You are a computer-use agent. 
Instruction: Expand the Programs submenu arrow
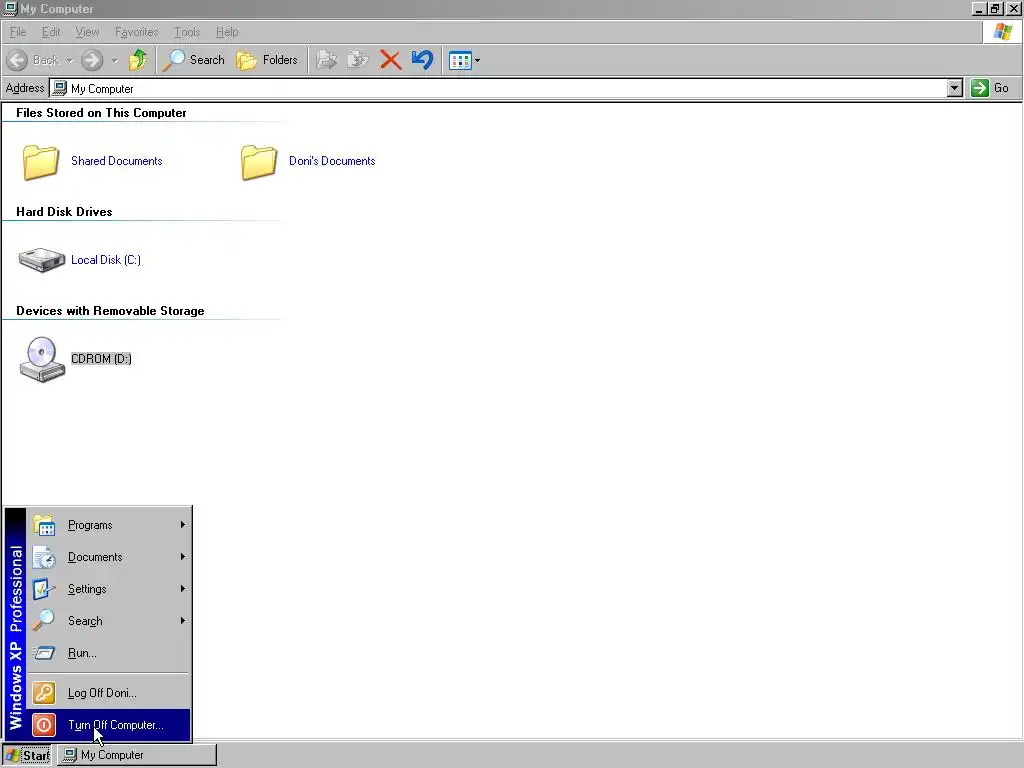point(183,525)
